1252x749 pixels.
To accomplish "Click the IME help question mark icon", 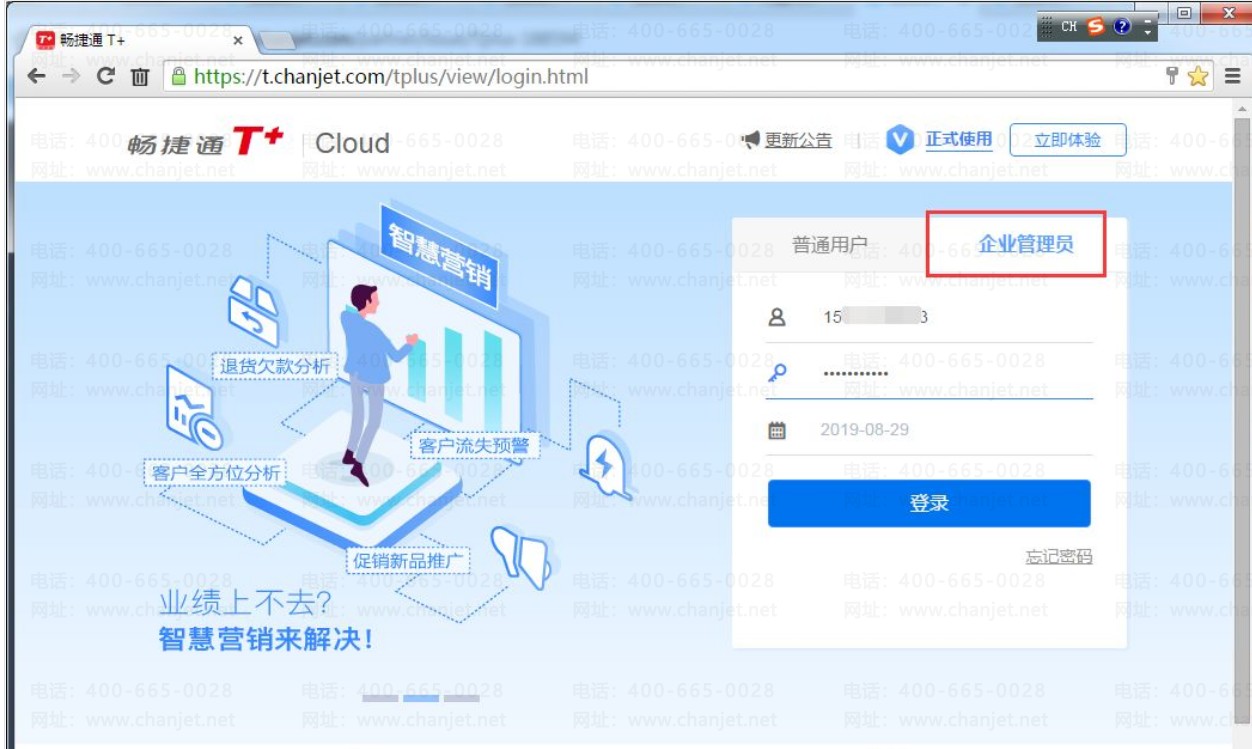I will 1122,26.
